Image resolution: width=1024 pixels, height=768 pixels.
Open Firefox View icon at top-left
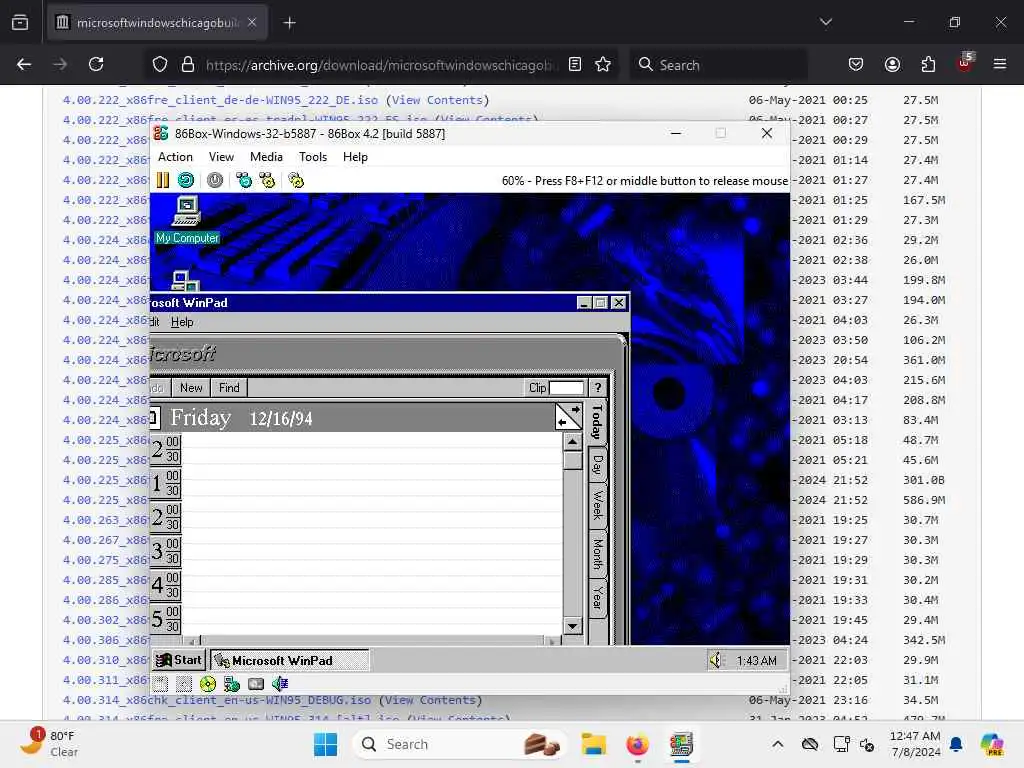pyautogui.click(x=20, y=22)
